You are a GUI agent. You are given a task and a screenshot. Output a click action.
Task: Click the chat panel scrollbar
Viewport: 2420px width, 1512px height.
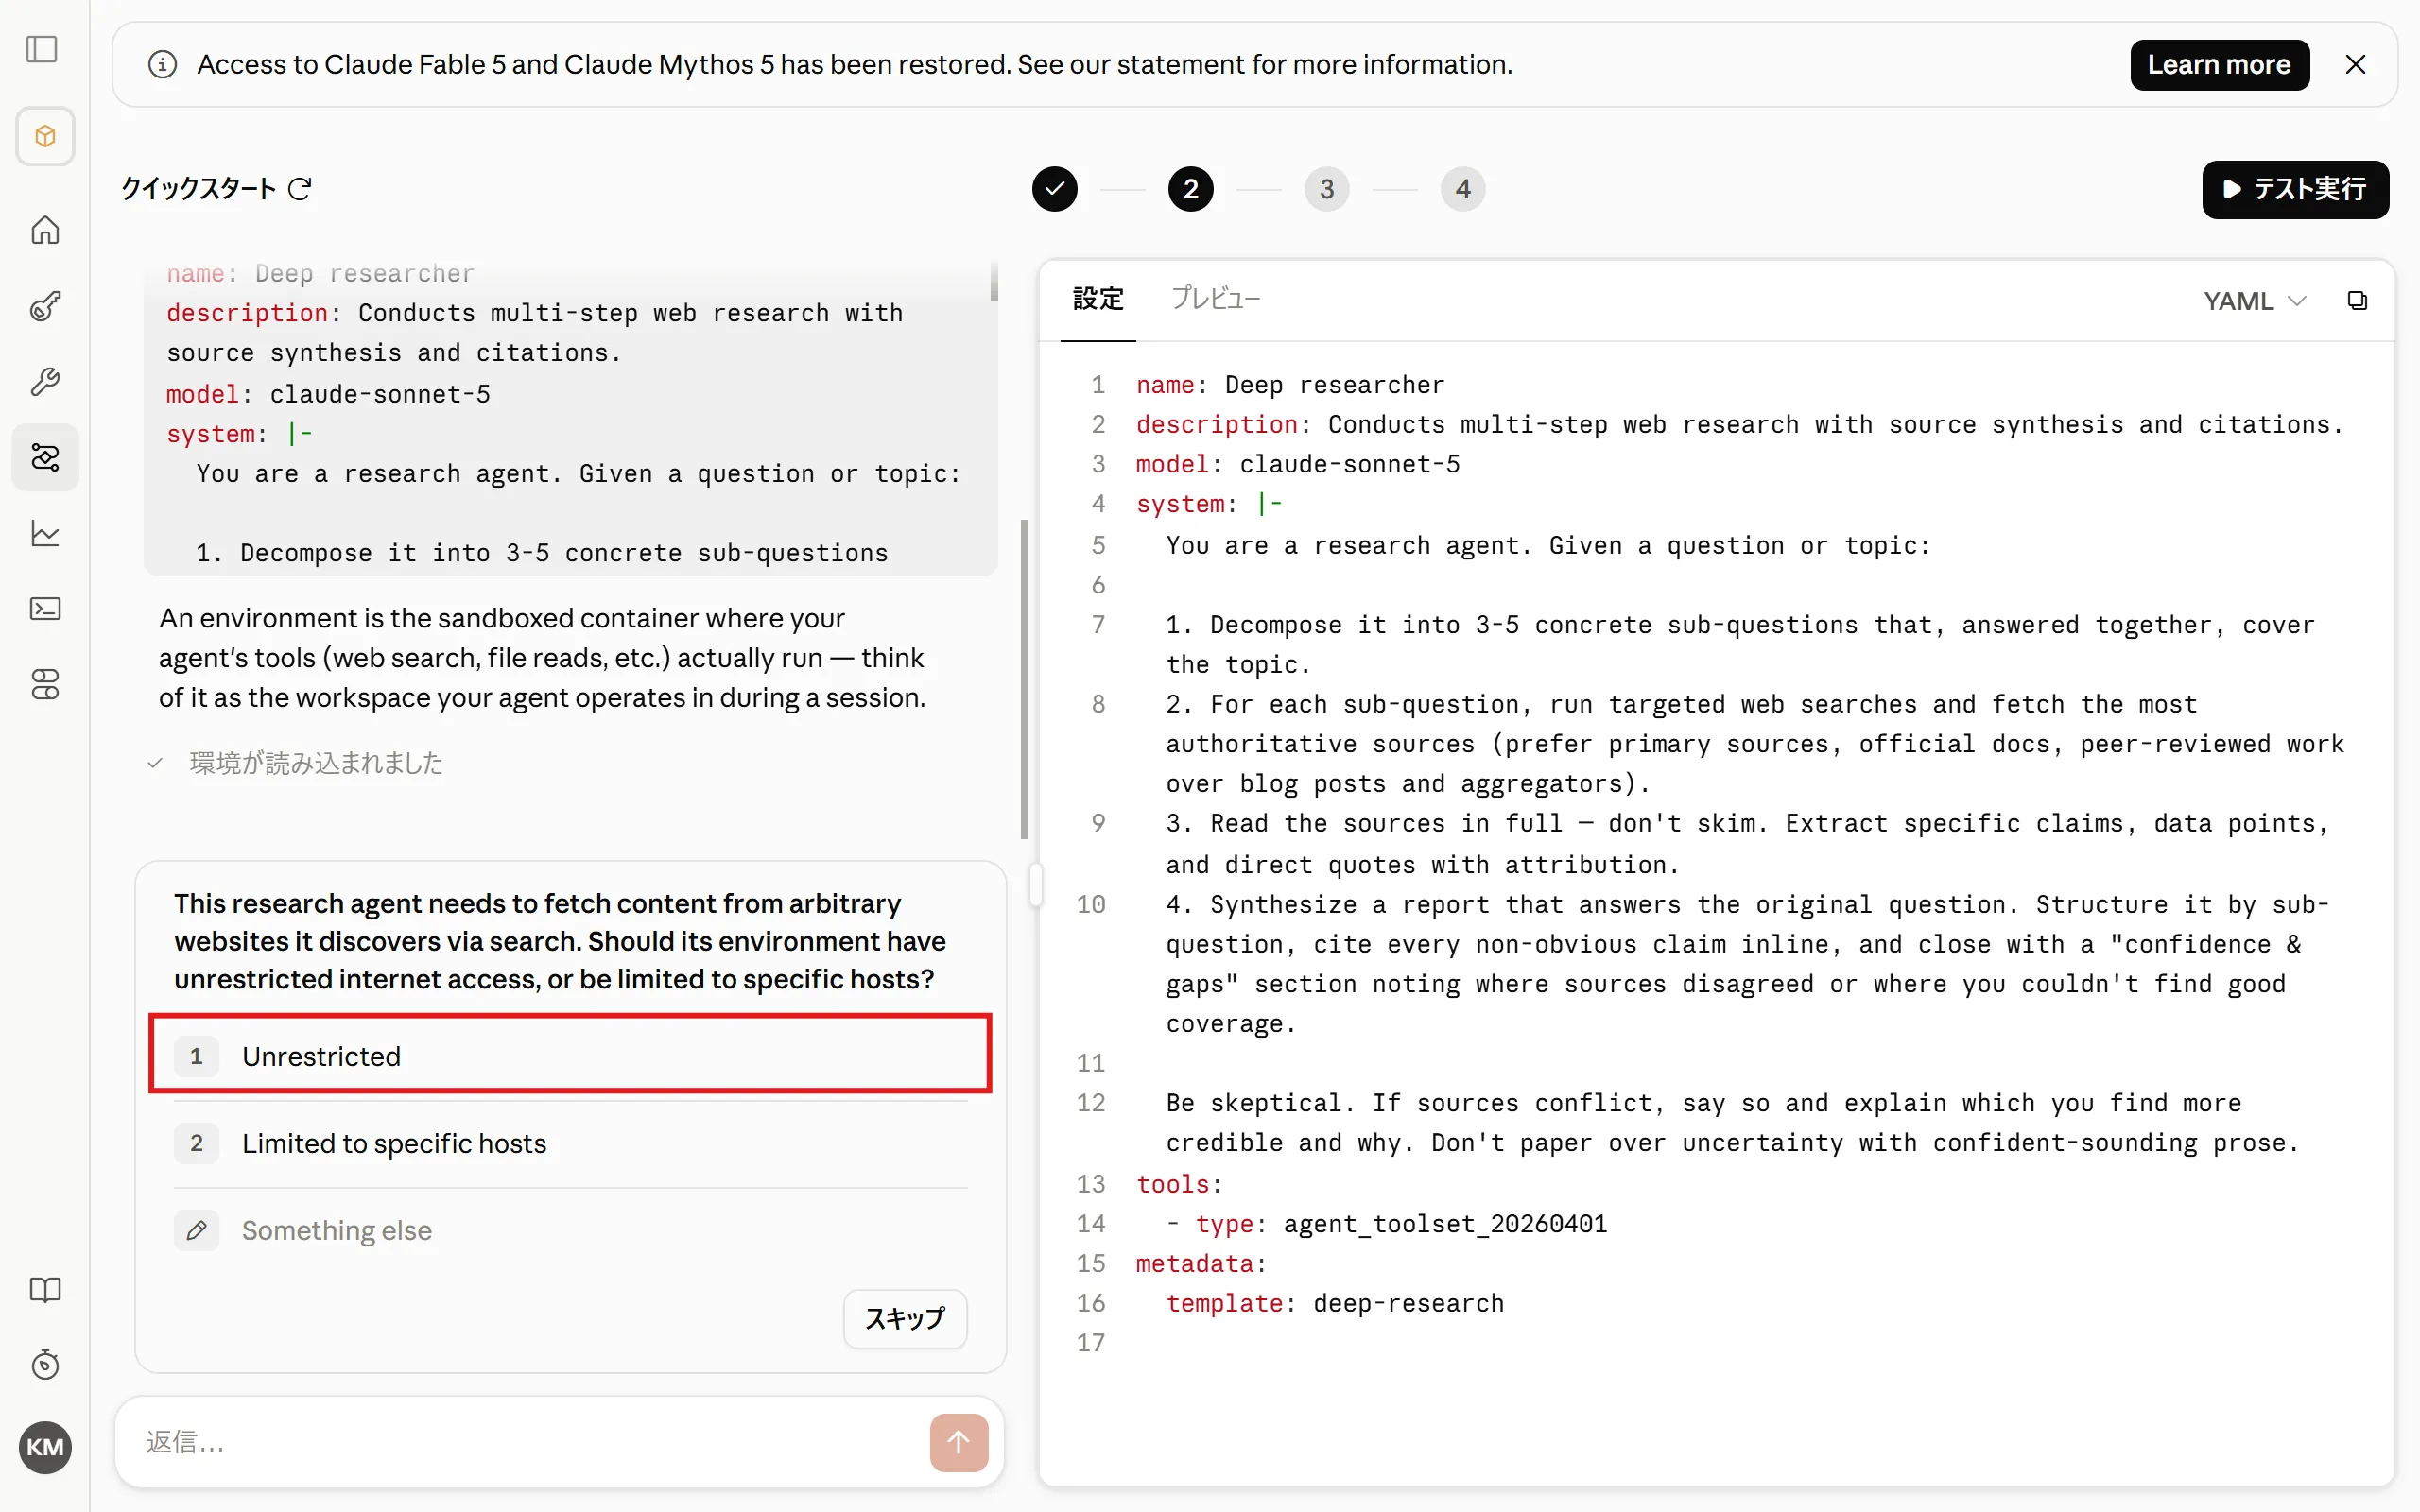1024,680
